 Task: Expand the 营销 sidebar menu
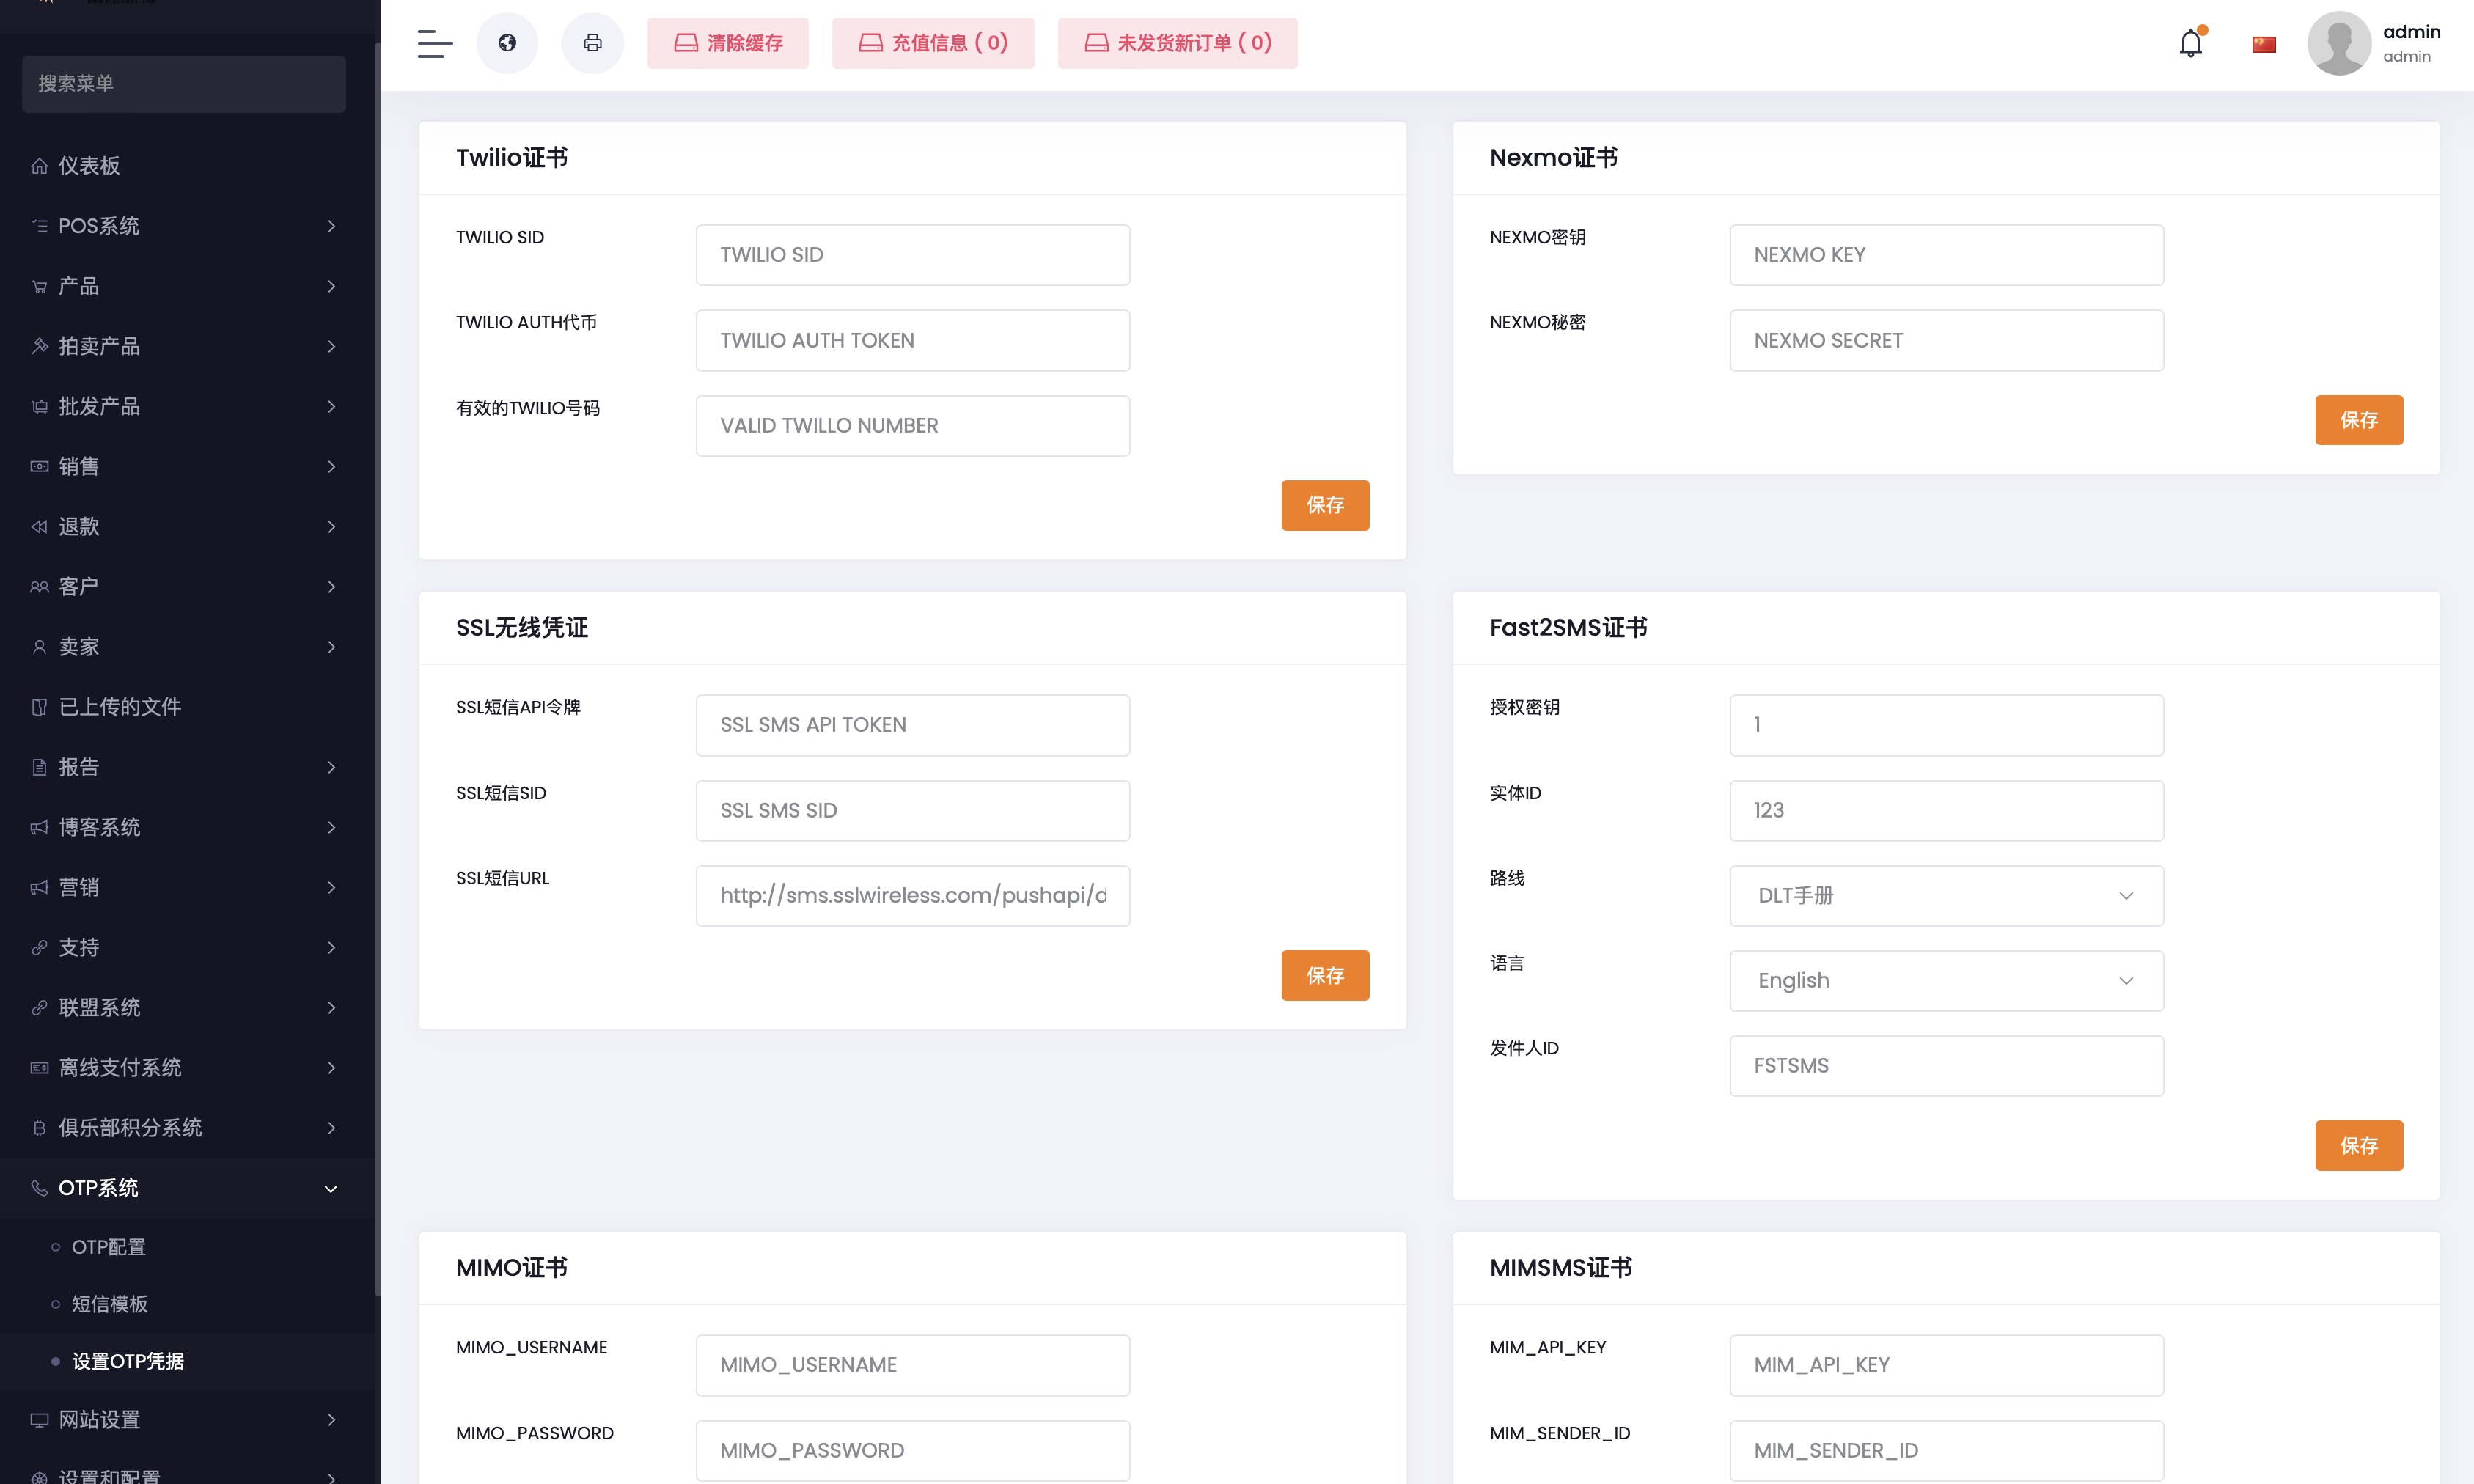(185, 887)
